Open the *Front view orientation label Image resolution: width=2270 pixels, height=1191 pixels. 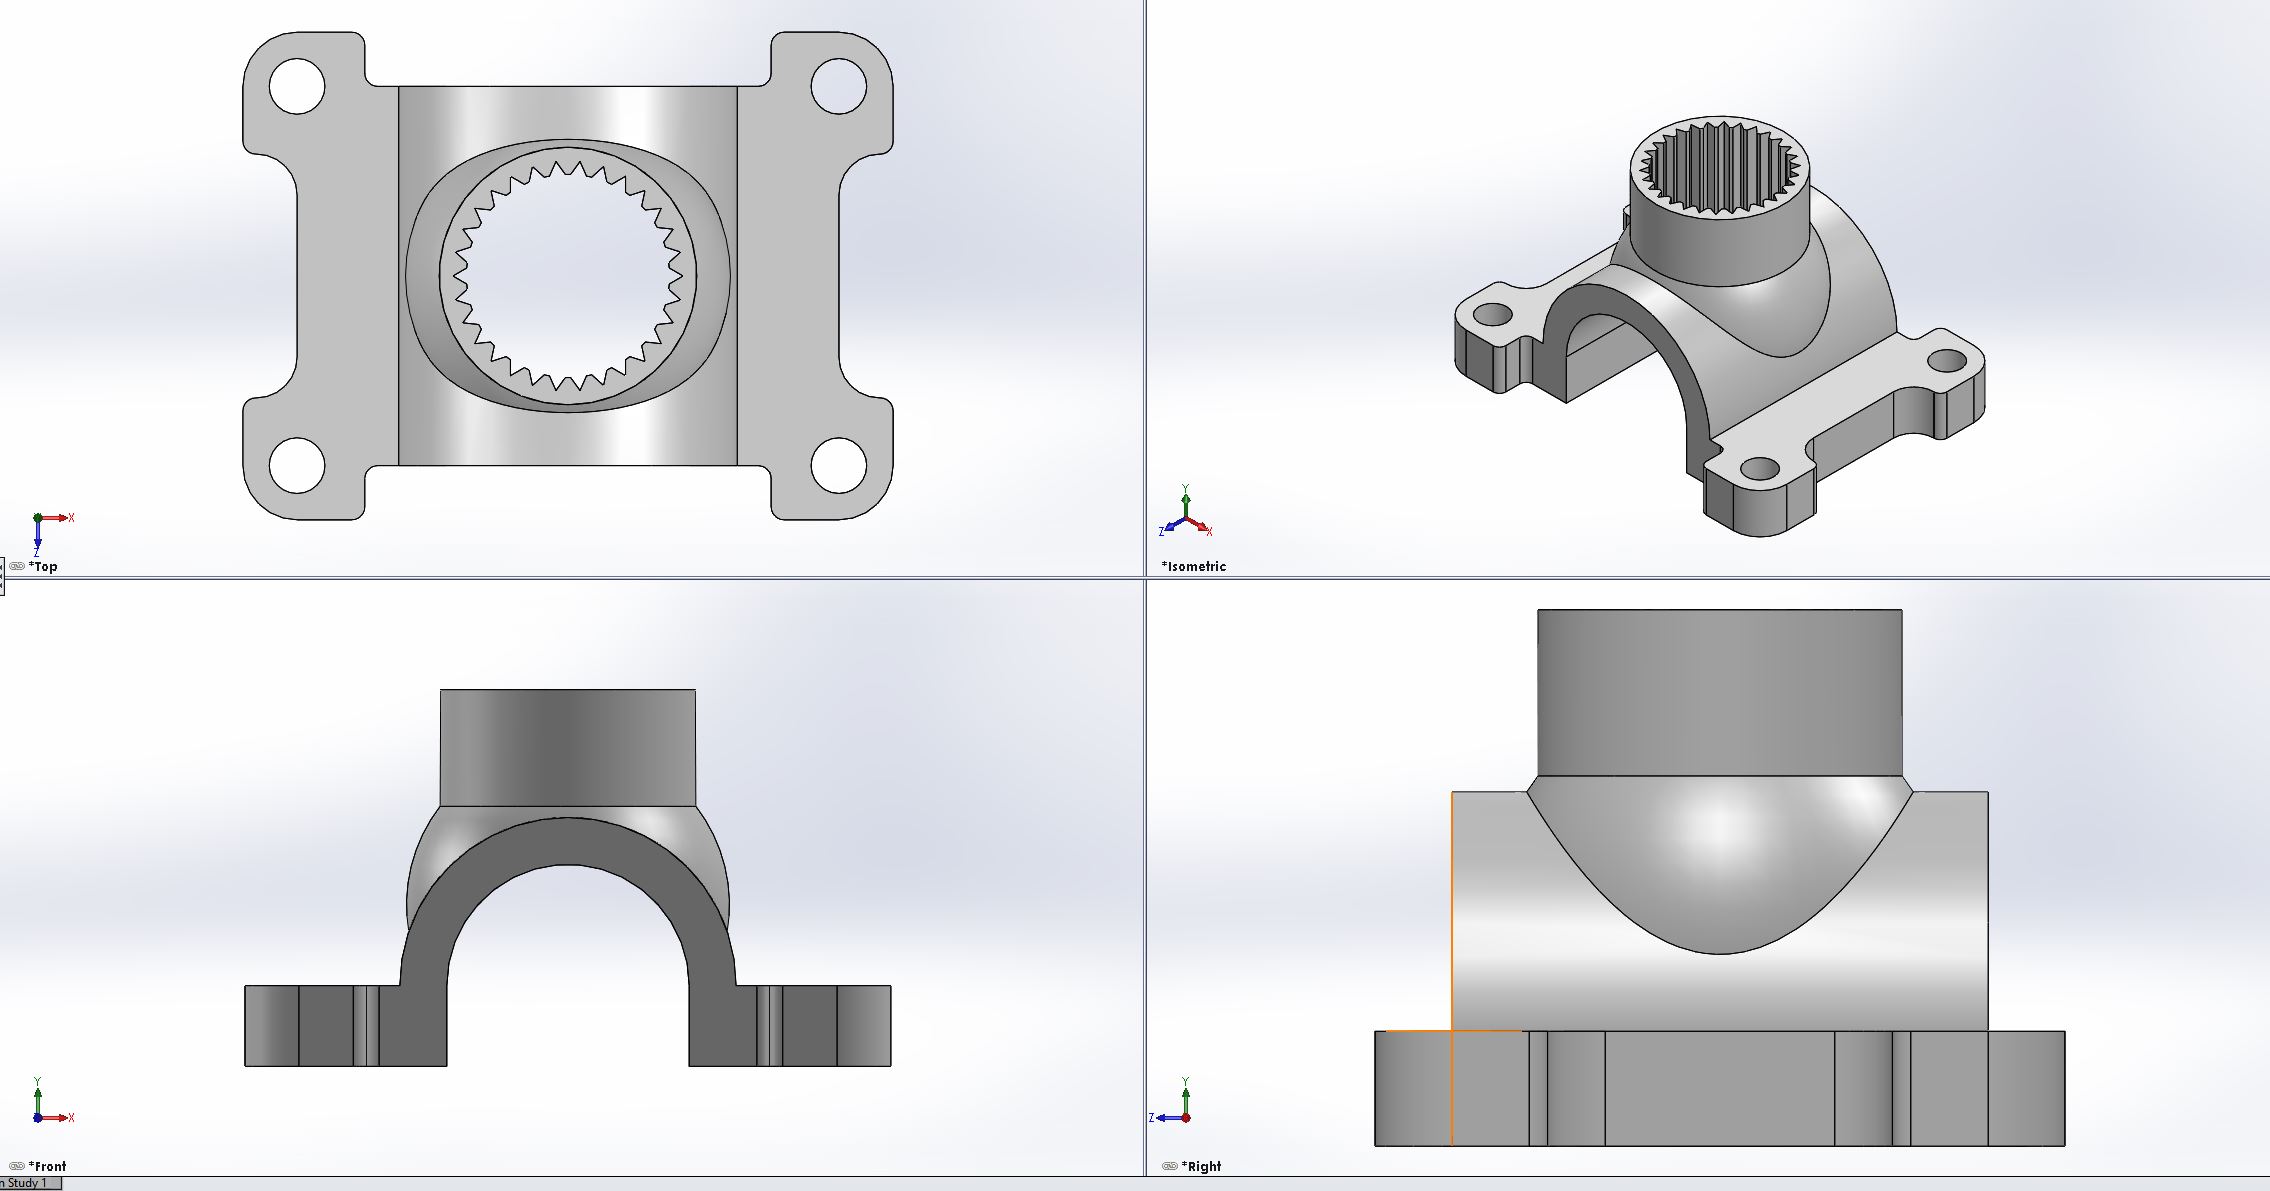[x=48, y=1166]
